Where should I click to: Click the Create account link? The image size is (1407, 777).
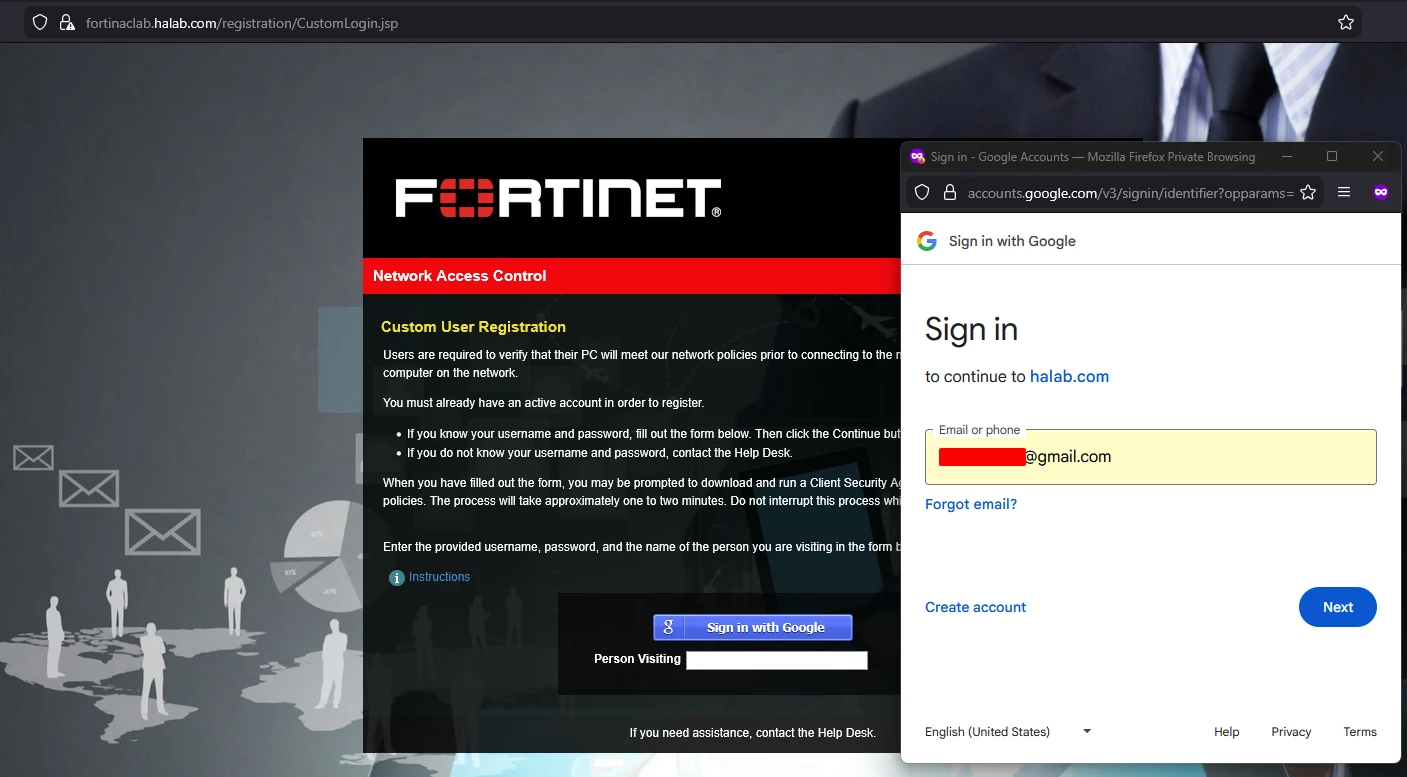click(x=975, y=607)
